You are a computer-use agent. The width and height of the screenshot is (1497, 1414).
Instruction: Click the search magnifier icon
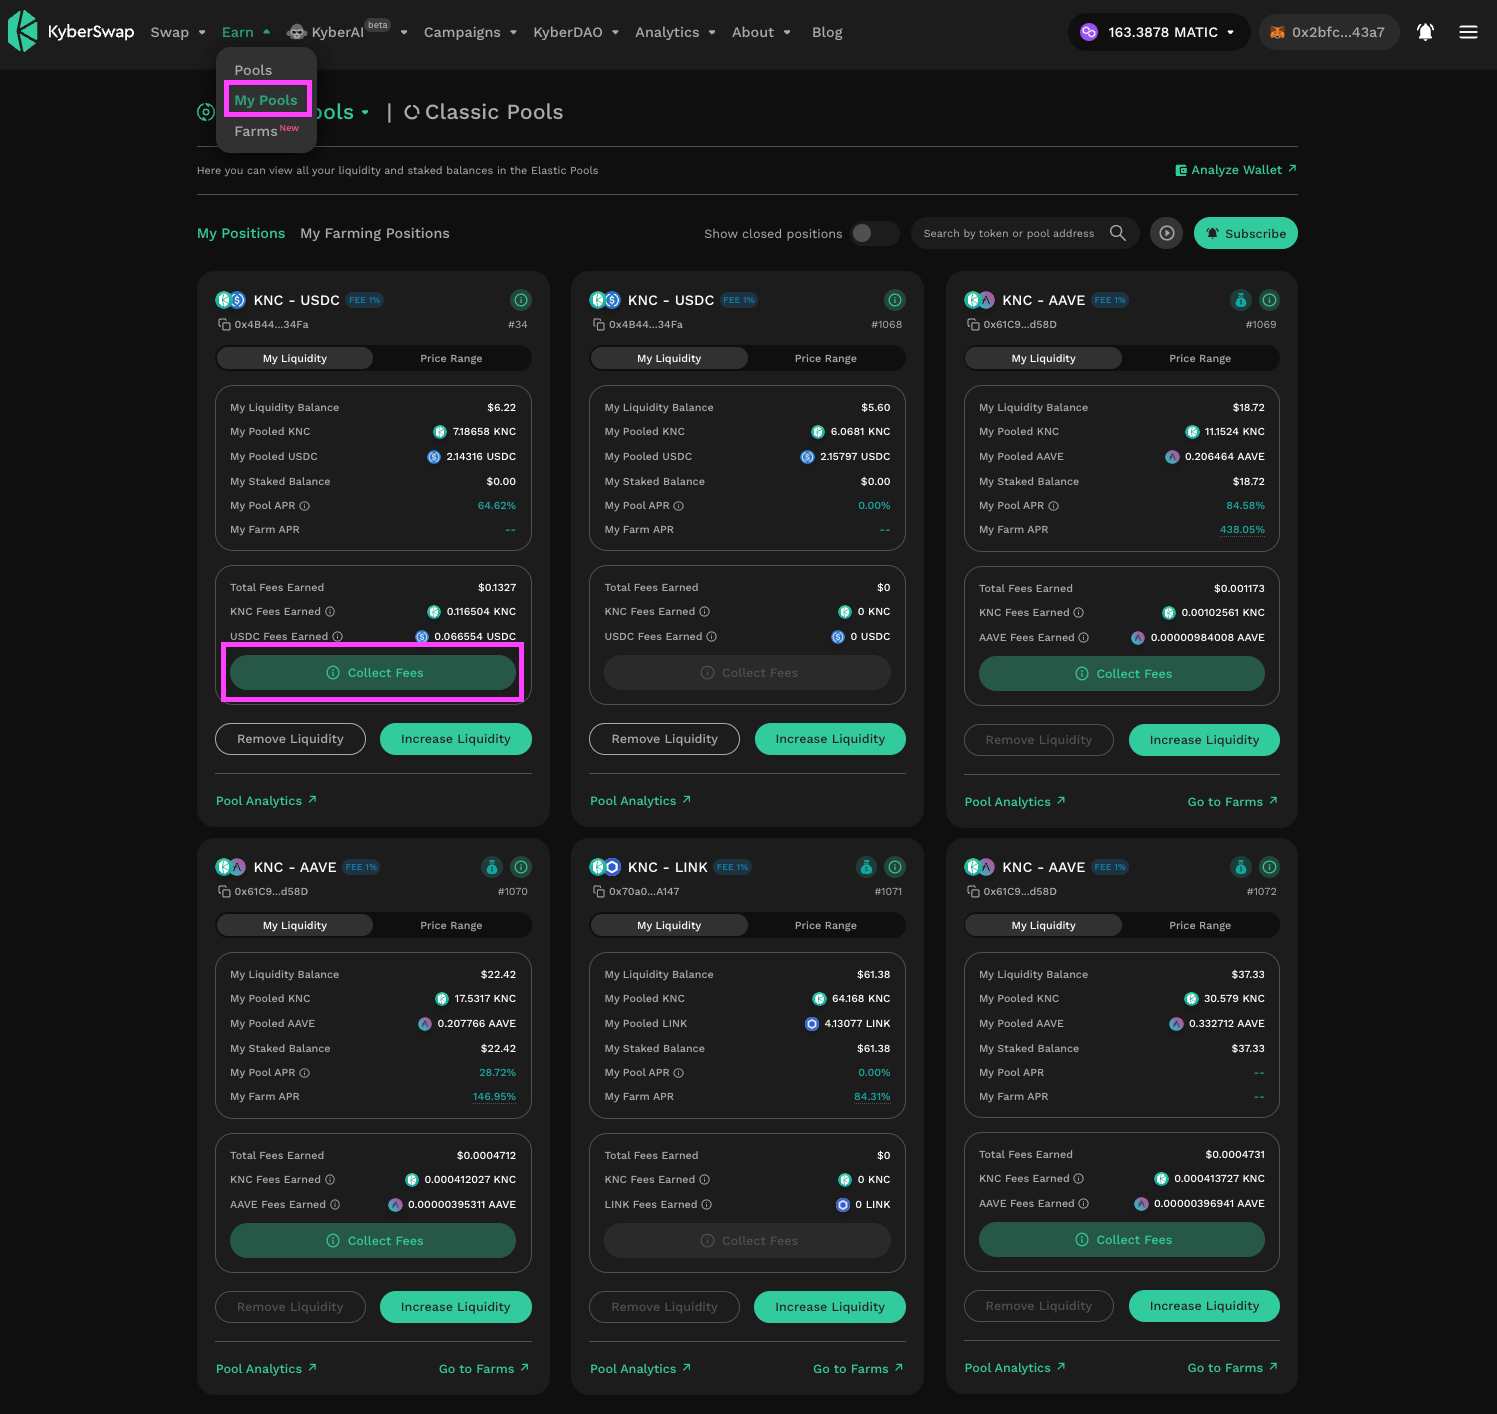point(1118,233)
